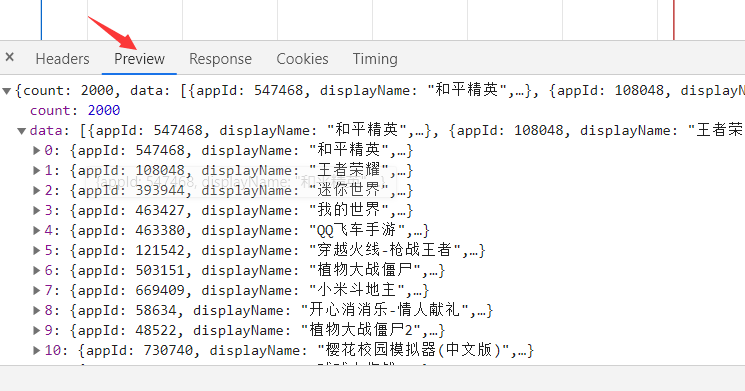Expand item 10 樱花校园模拟器

(x=36, y=351)
